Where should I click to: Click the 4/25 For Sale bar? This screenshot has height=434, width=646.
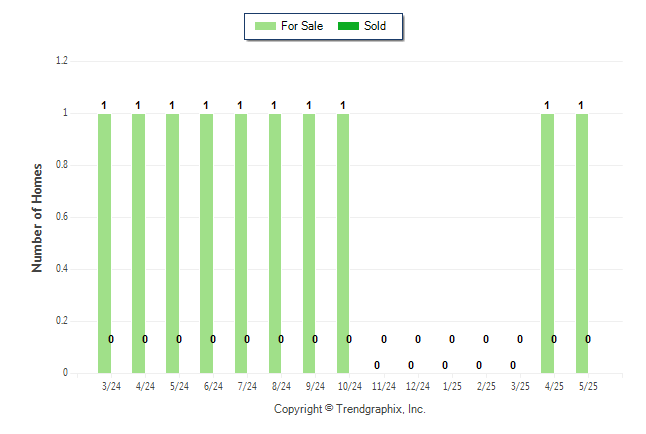coord(548,244)
